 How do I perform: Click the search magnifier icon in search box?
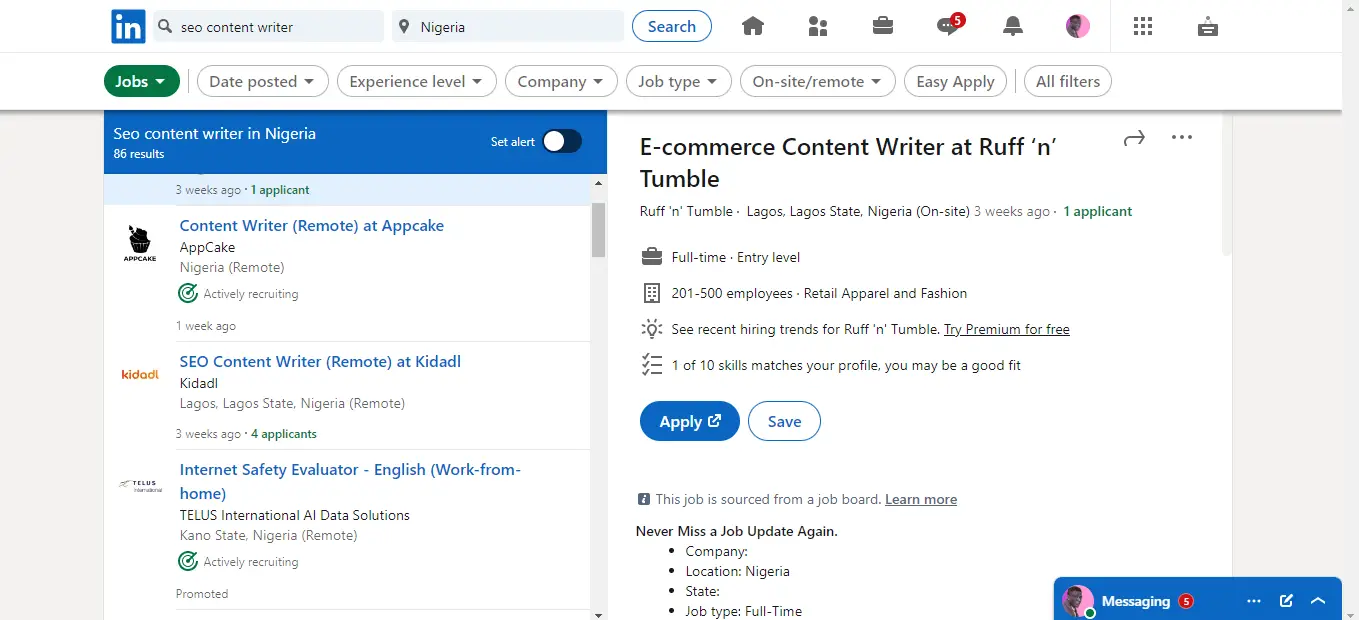tap(165, 27)
